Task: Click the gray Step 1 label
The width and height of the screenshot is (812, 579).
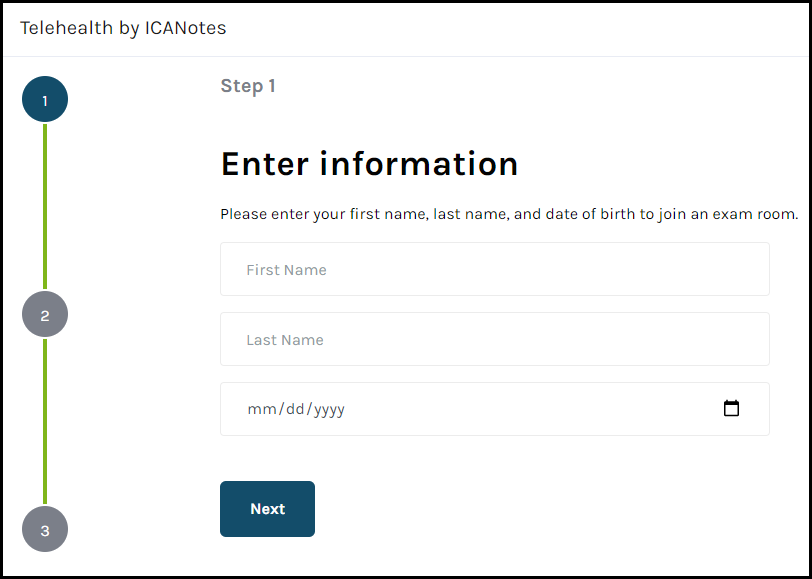Action: coord(248,86)
